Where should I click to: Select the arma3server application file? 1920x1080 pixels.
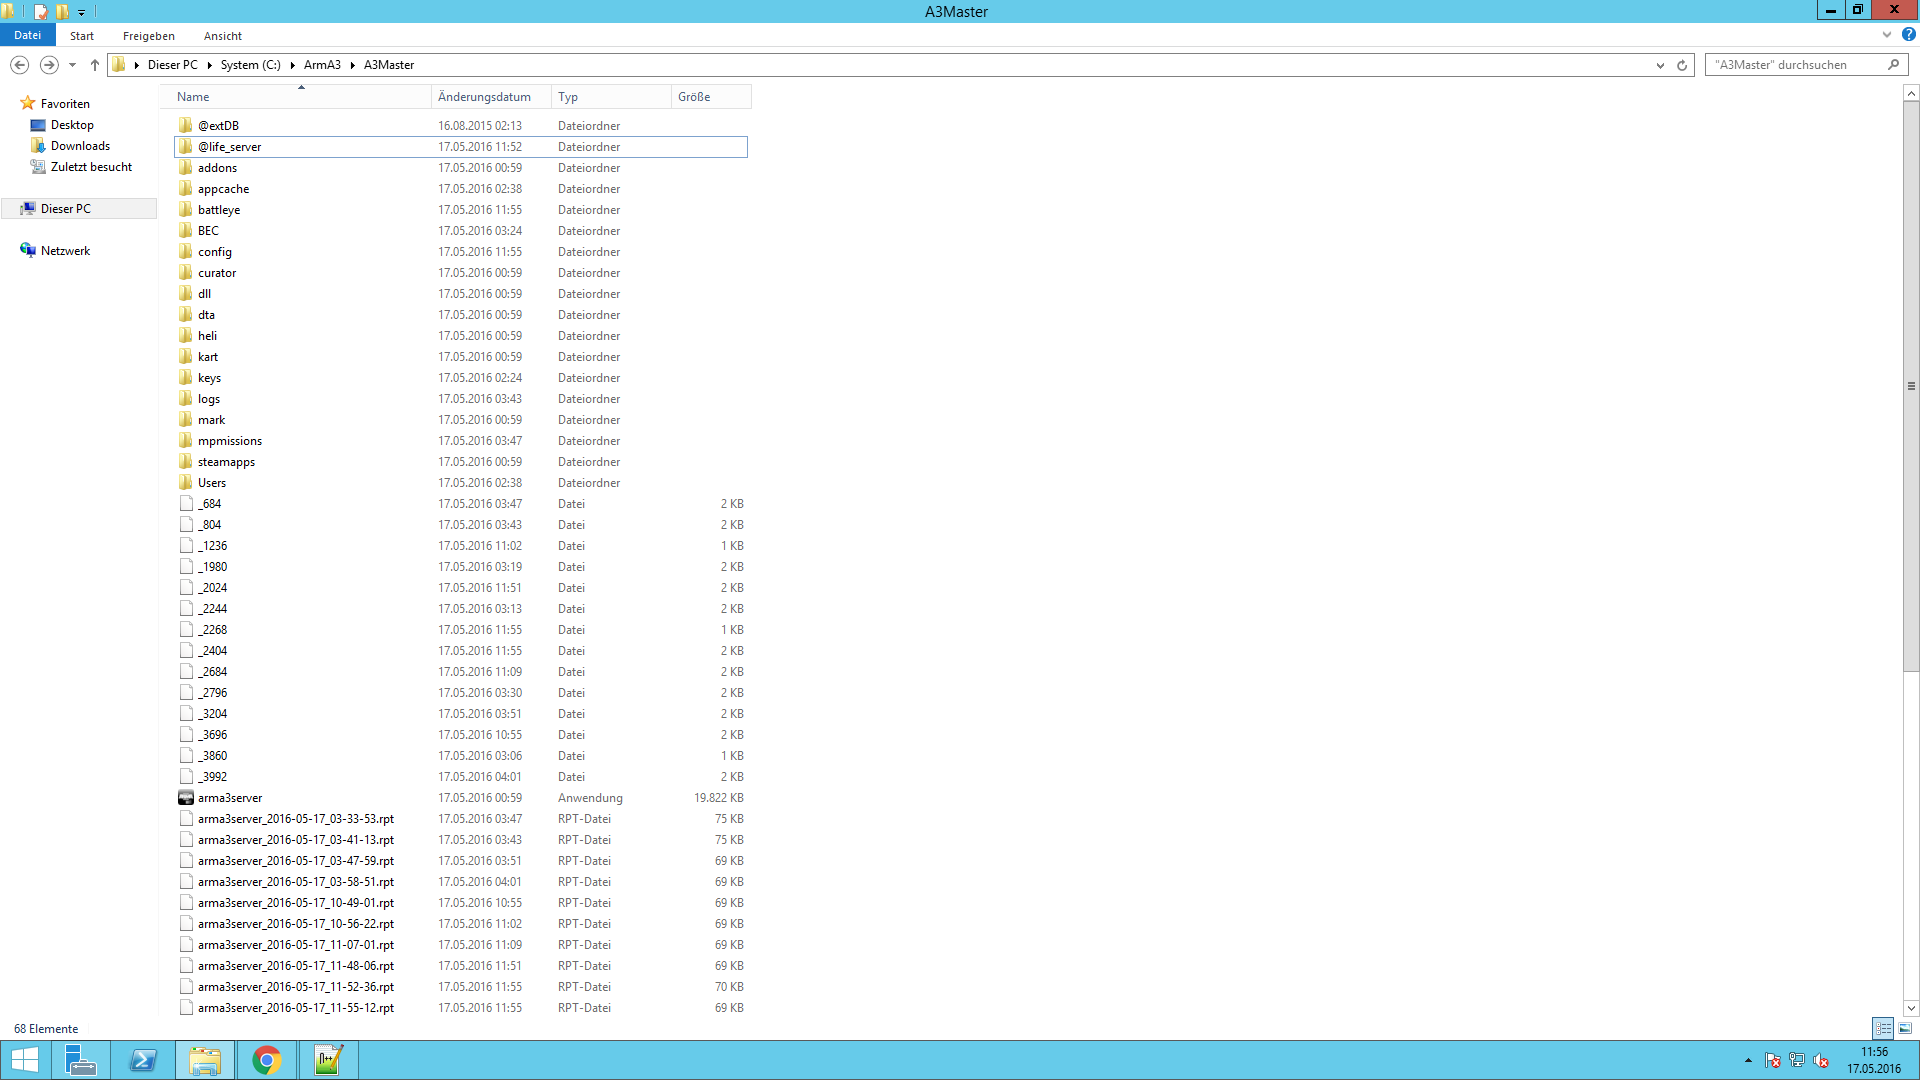click(x=230, y=798)
